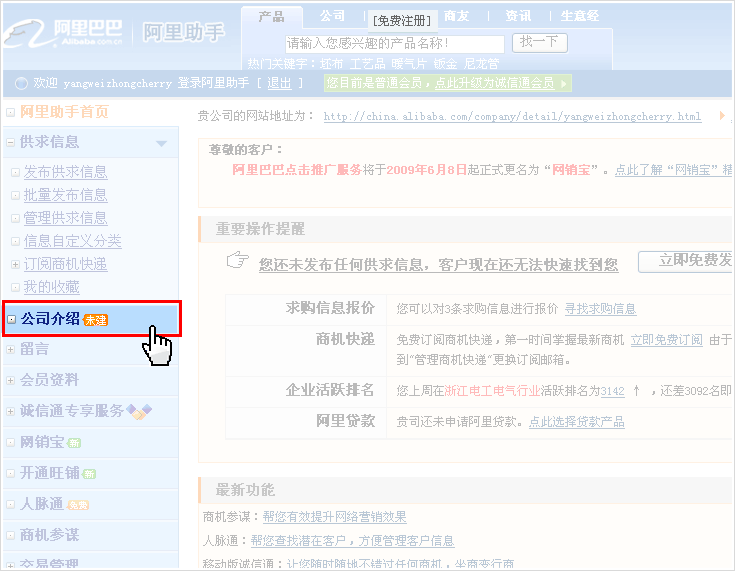This screenshot has height=571, width=735.
Task: Open 订阅商机快递 link
Action: tap(65, 263)
